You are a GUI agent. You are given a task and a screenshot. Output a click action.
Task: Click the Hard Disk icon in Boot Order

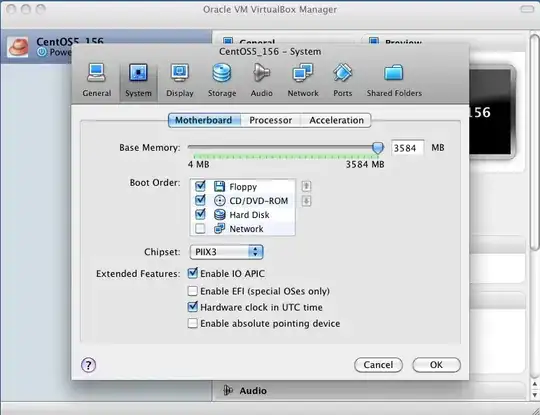[x=219, y=215]
